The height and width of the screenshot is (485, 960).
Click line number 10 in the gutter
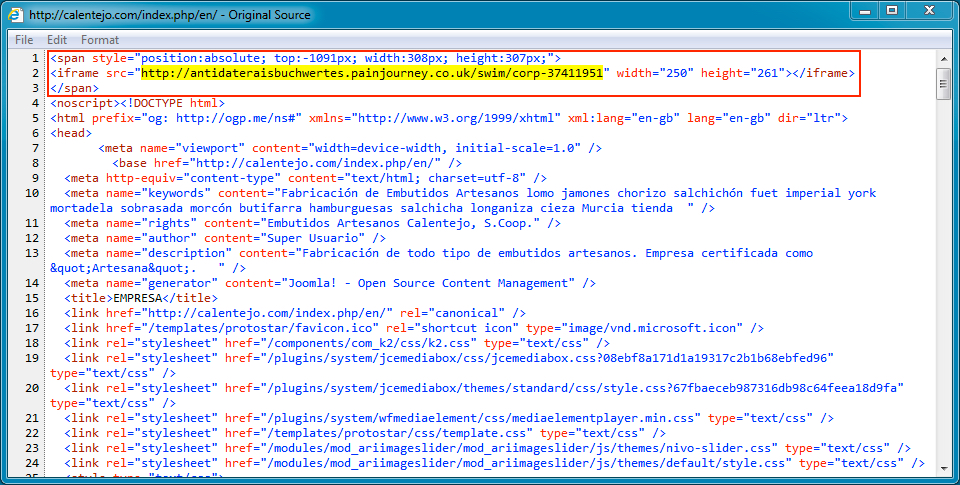tap(30, 193)
